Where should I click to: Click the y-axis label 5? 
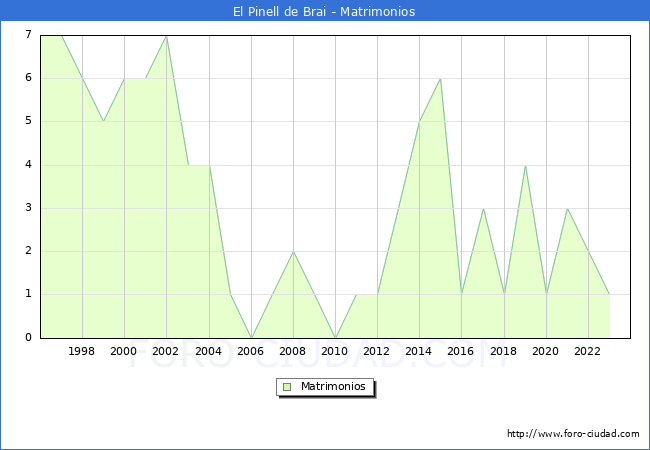tap(29, 121)
